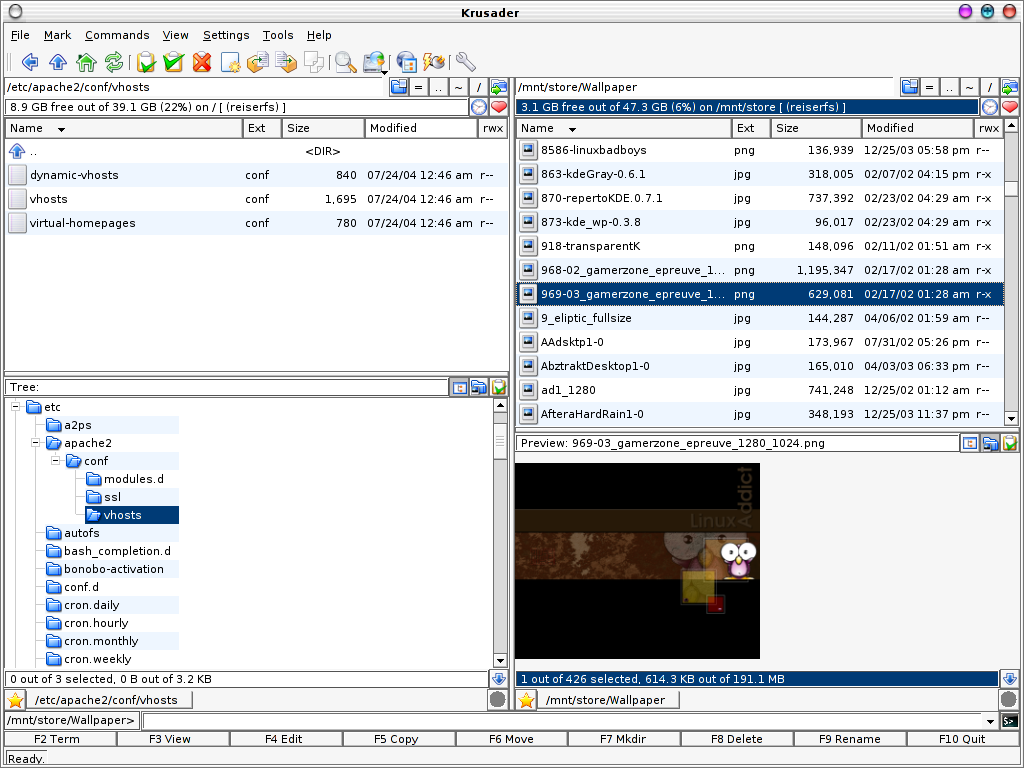Click F7 Mkdir button

click(623, 739)
